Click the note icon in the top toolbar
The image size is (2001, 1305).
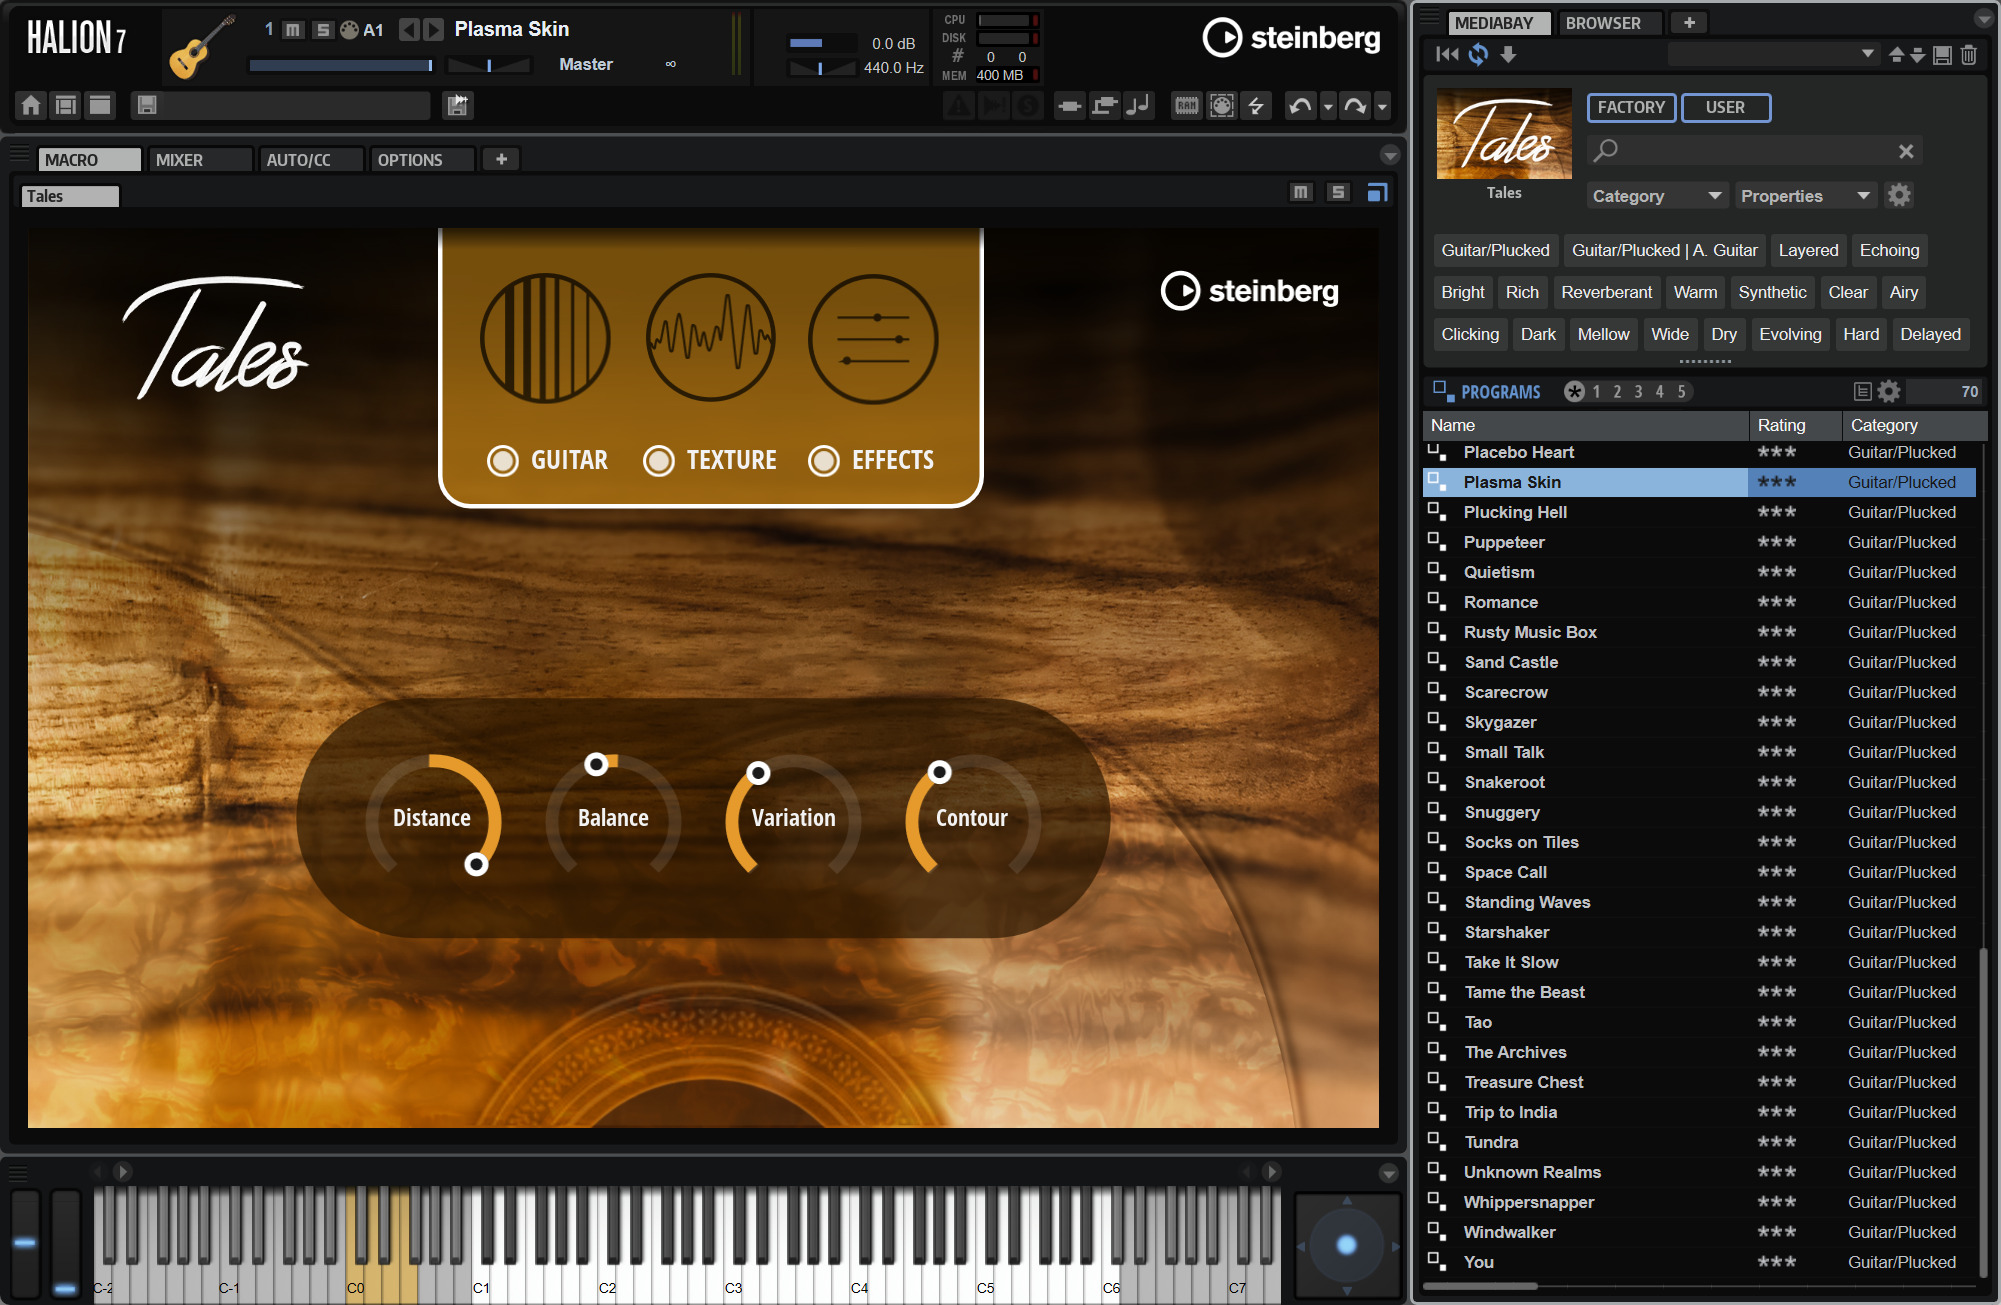1138,105
